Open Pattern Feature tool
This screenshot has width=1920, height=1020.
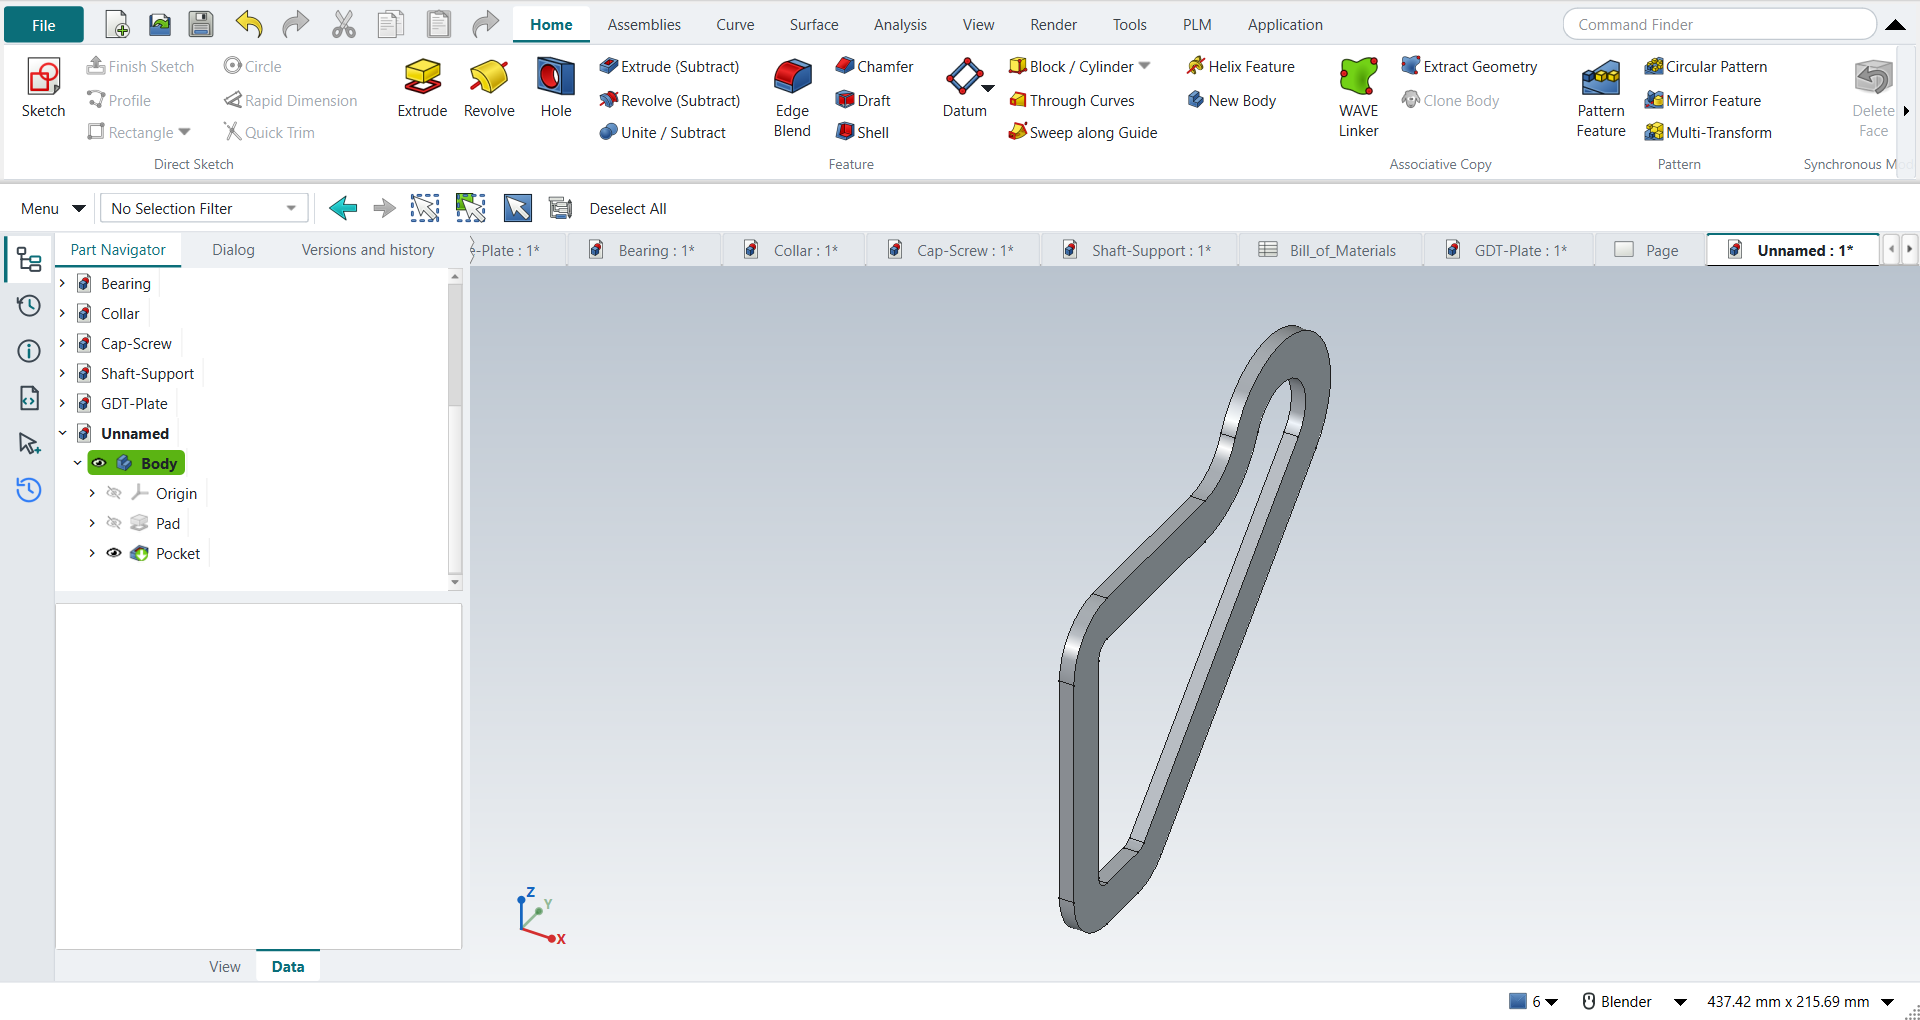[x=1601, y=98]
